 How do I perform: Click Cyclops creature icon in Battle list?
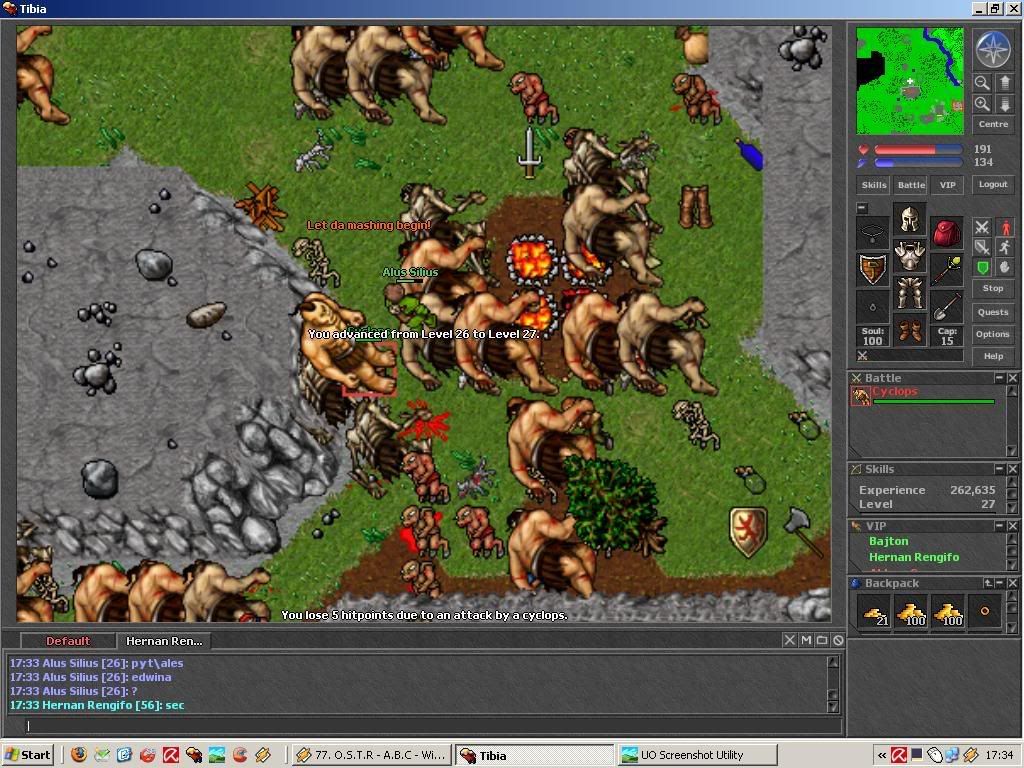click(x=861, y=396)
